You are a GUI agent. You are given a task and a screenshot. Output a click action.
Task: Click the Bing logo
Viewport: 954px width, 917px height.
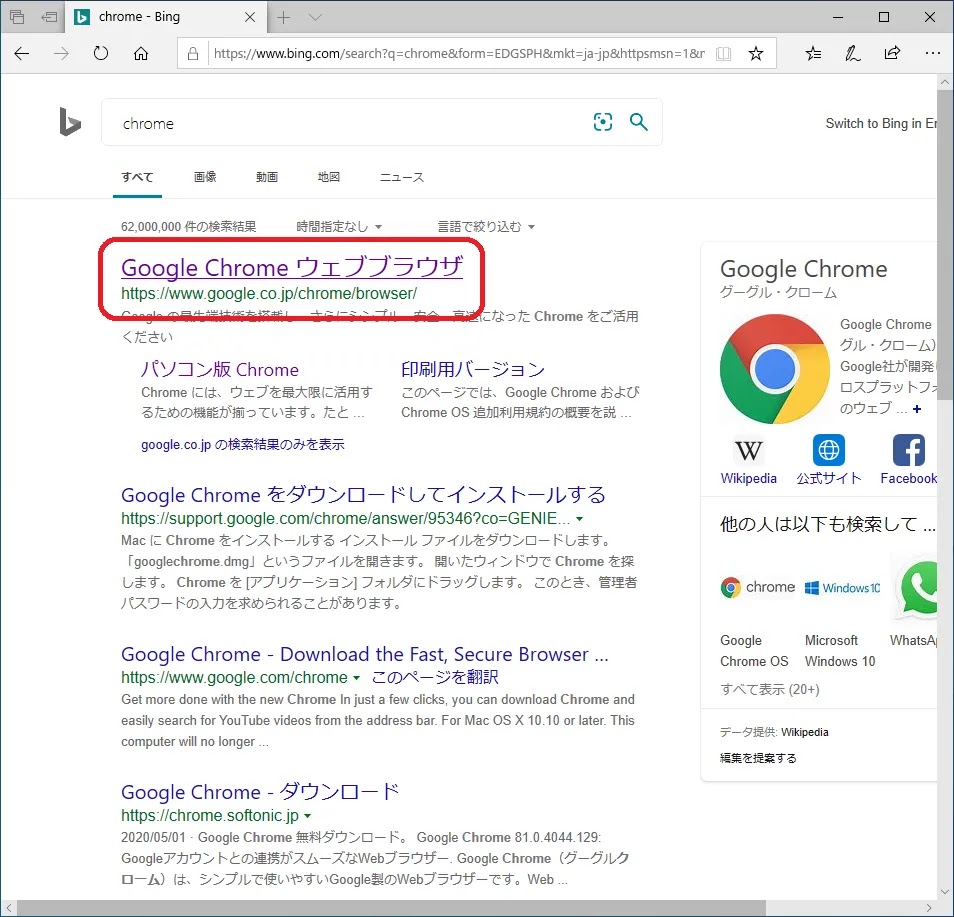[x=70, y=121]
